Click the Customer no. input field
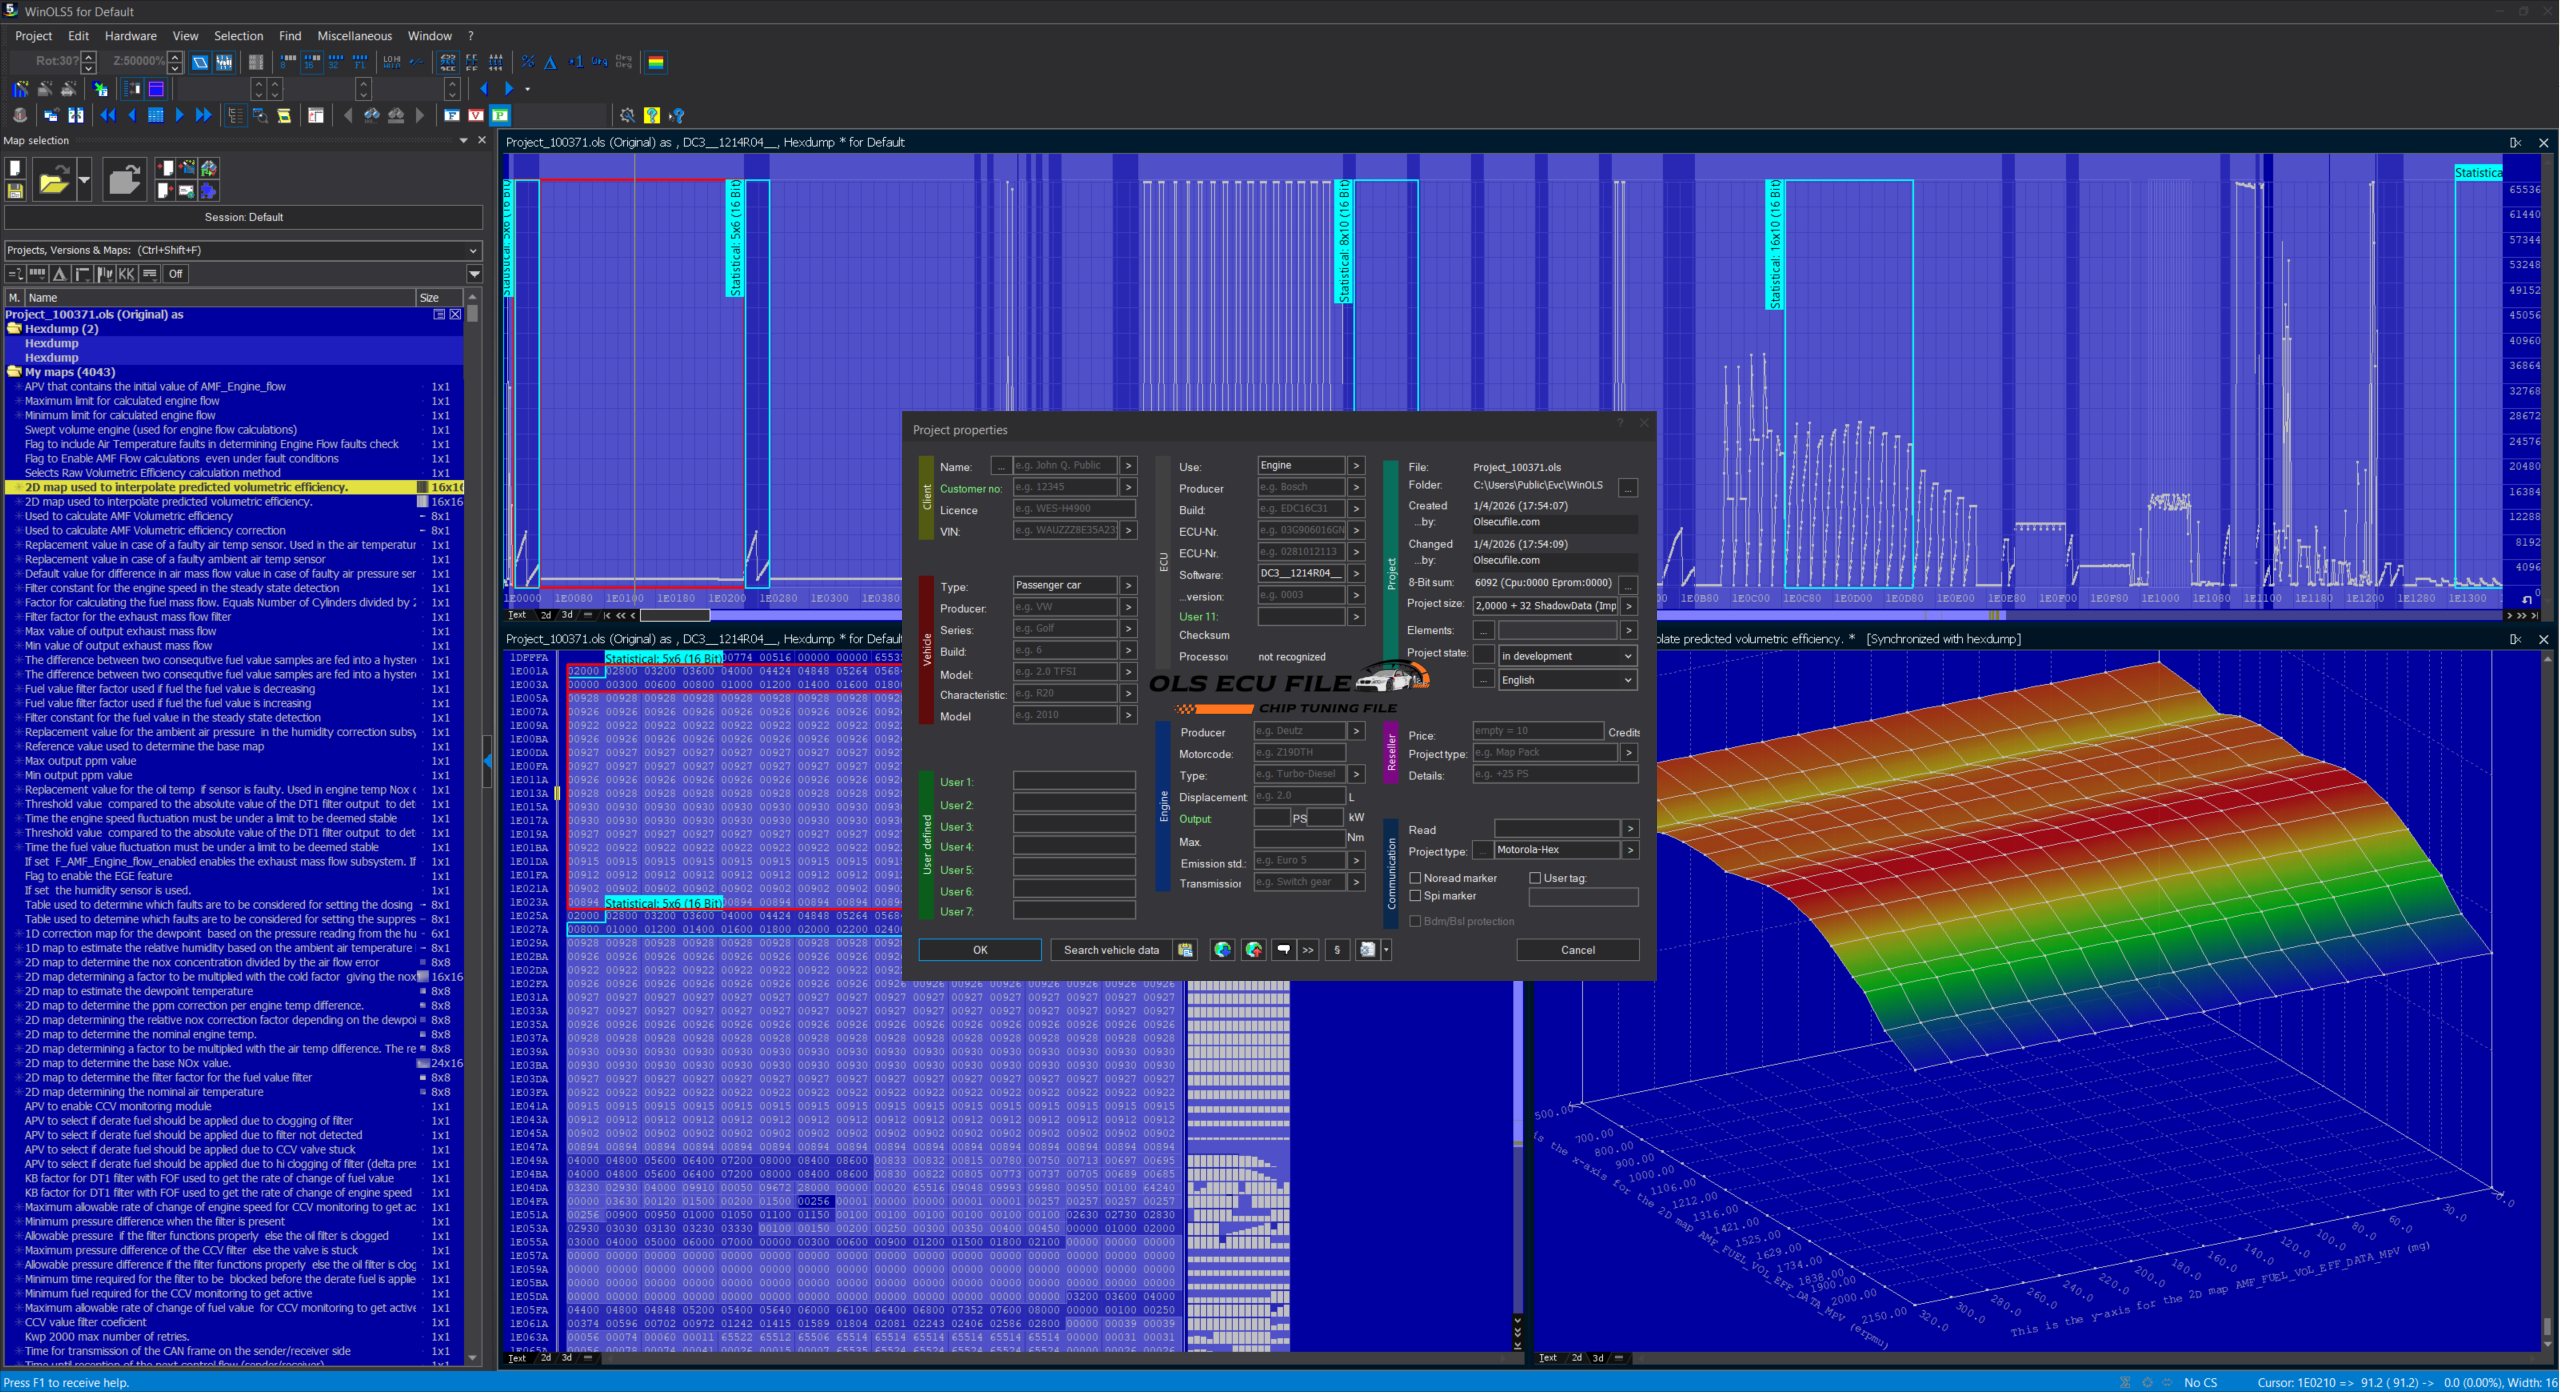Image resolution: width=2560 pixels, height=1392 pixels. (x=1064, y=488)
